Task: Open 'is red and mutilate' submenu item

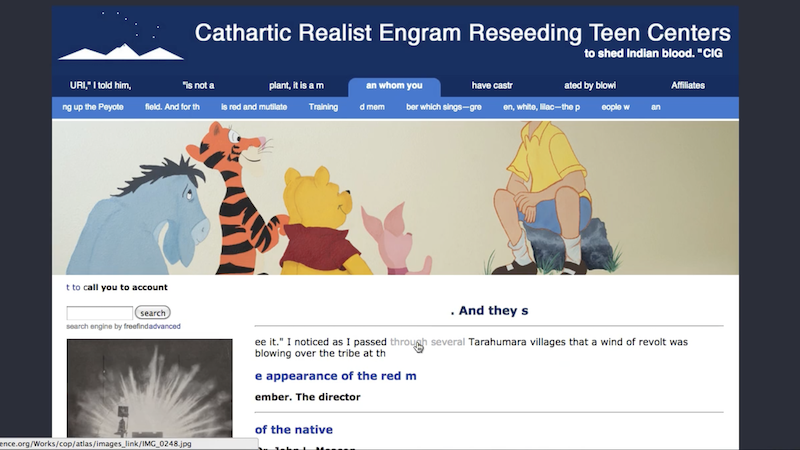Action: (x=255, y=107)
